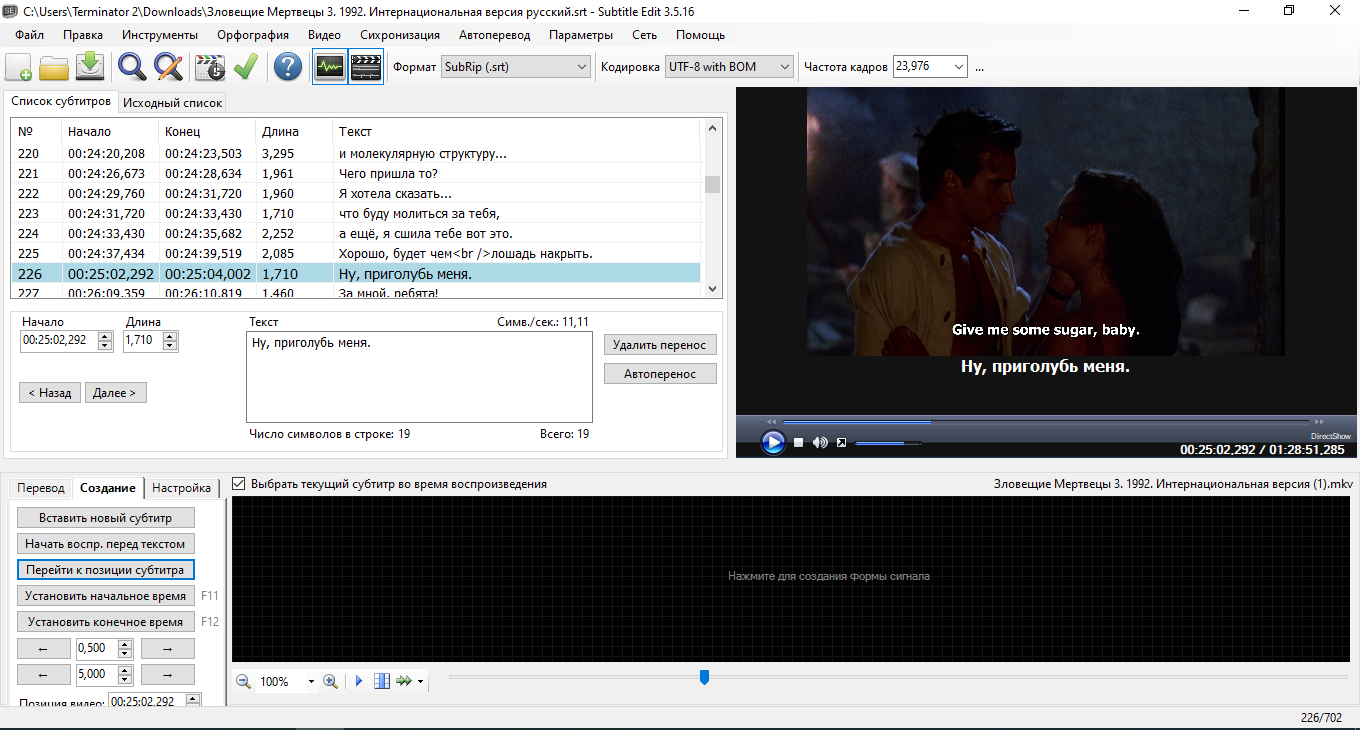Click the green double-arrow icon under waveform
1360x730 pixels.
[403, 681]
